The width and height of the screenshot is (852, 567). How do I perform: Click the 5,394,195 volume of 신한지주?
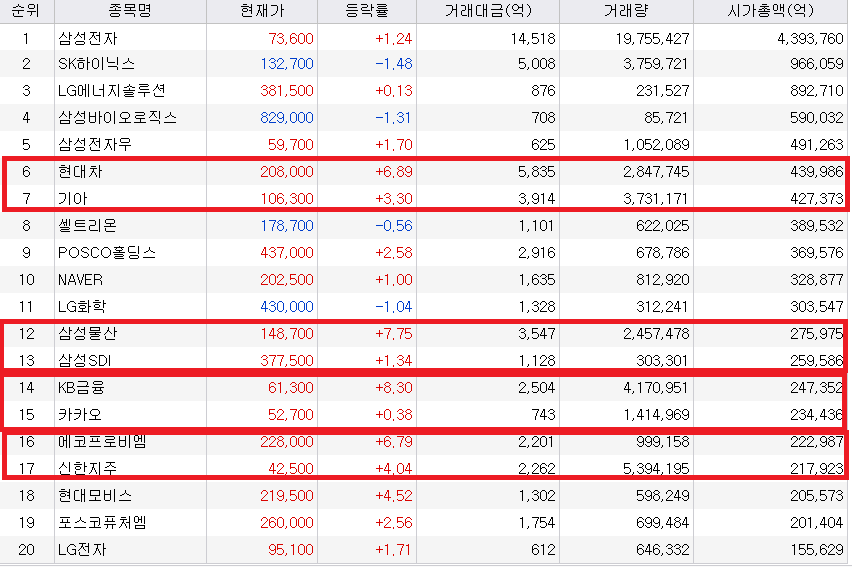coord(656,469)
